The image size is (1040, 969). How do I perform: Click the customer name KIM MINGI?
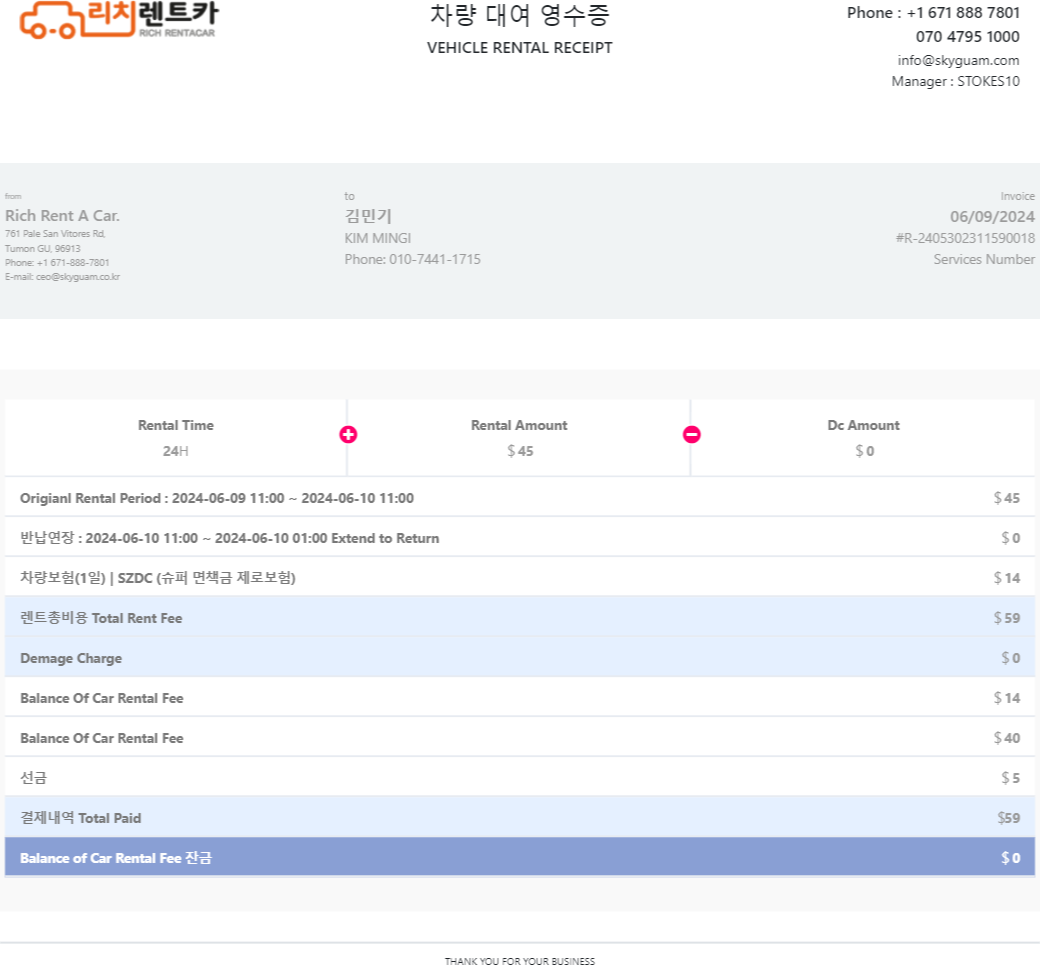point(377,238)
